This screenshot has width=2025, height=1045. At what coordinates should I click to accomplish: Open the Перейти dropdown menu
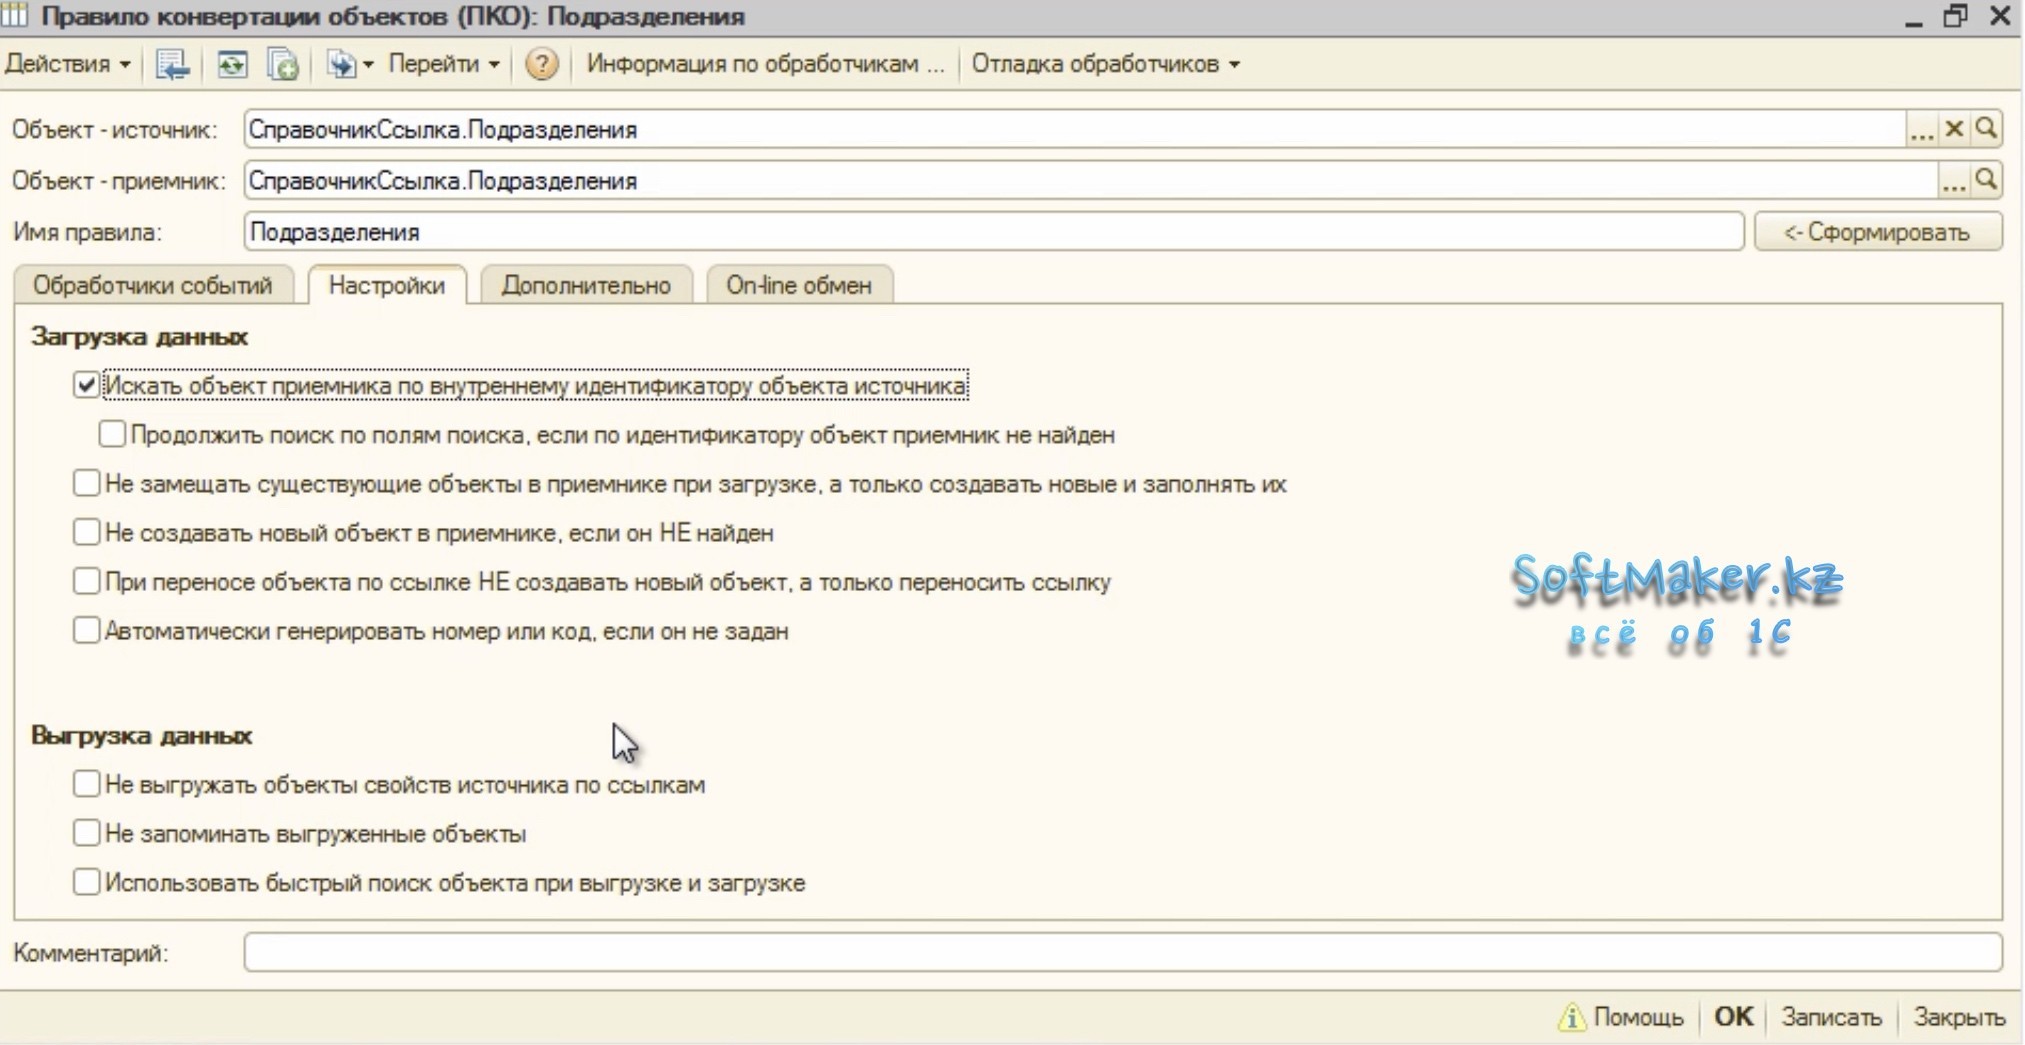point(444,64)
